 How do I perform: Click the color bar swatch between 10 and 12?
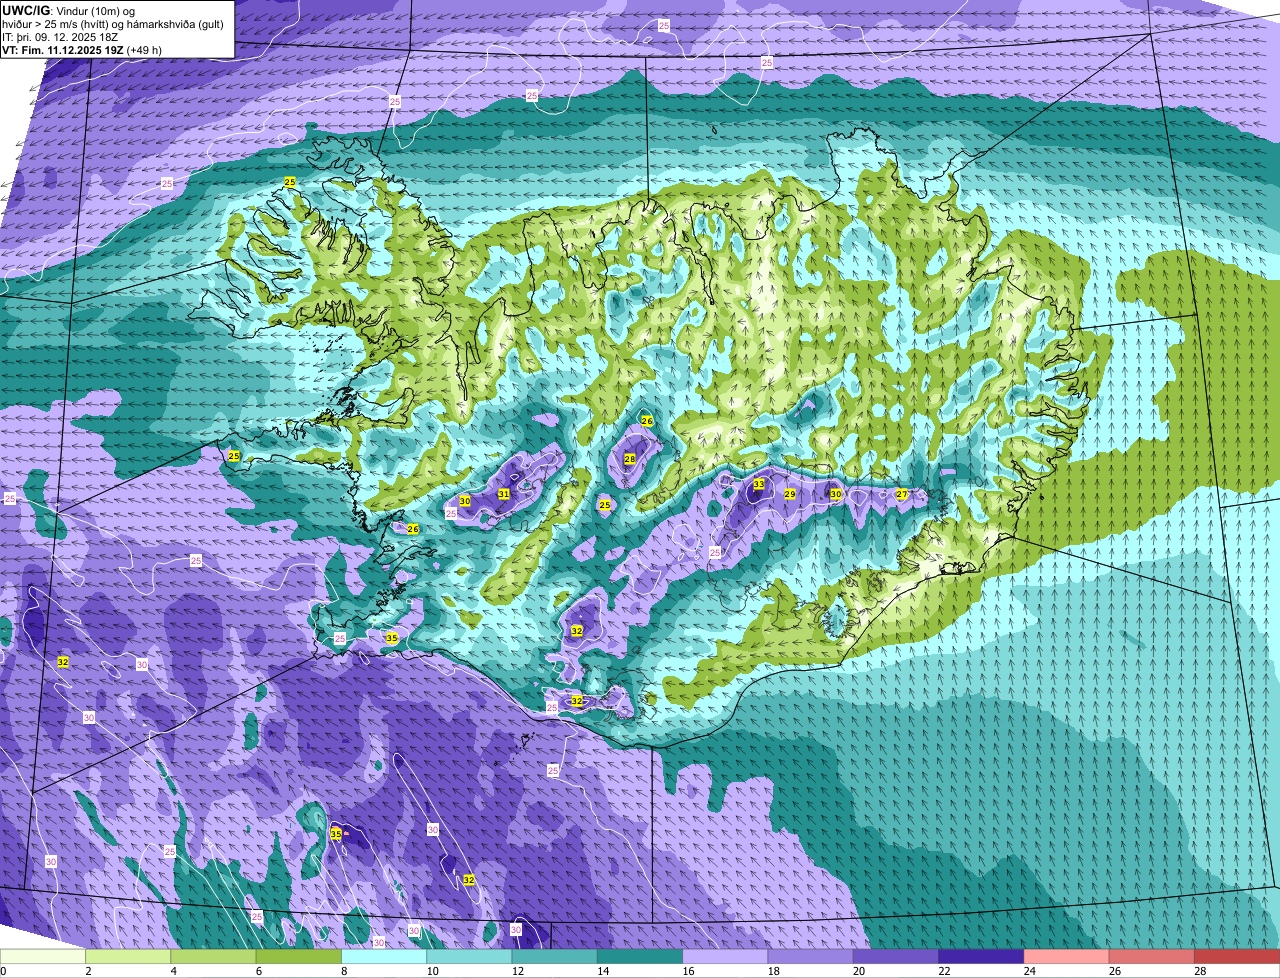[469, 956]
